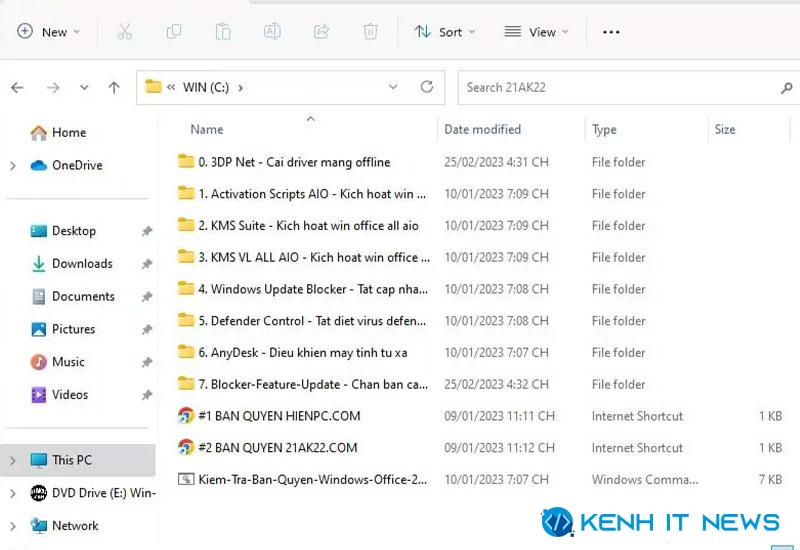Expand the address bar history chevron

tap(393, 87)
